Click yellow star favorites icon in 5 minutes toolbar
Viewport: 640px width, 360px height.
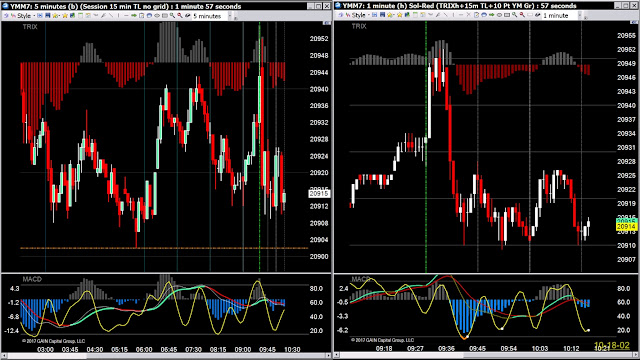pos(64,16)
